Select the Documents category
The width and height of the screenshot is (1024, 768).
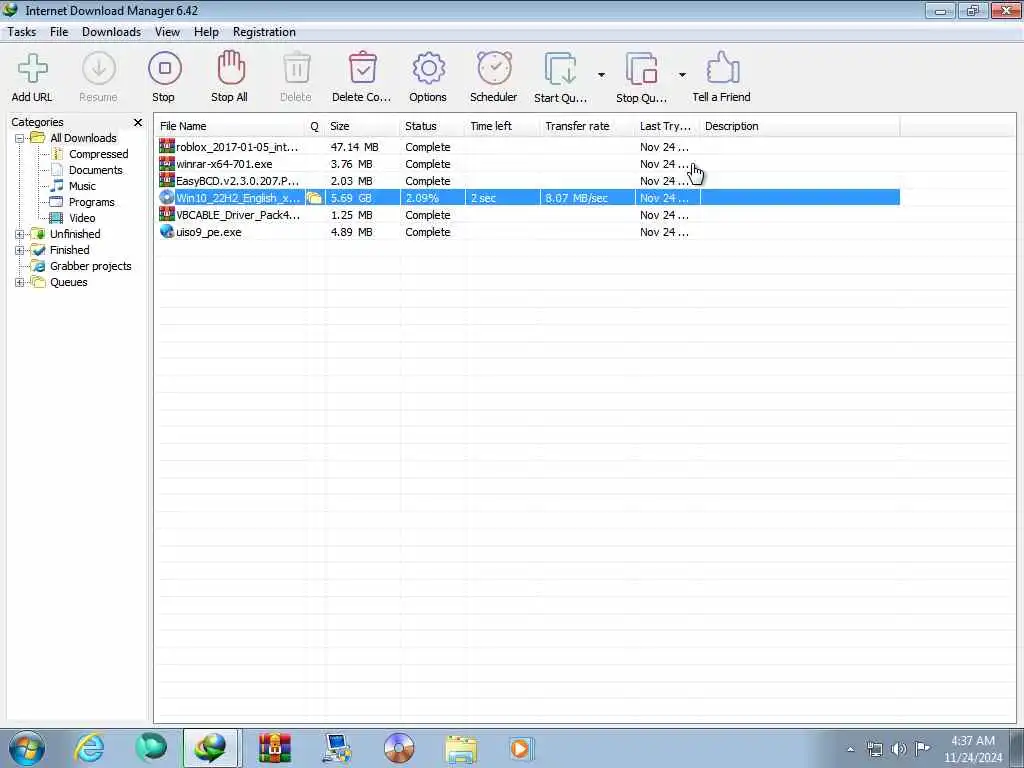coord(95,170)
